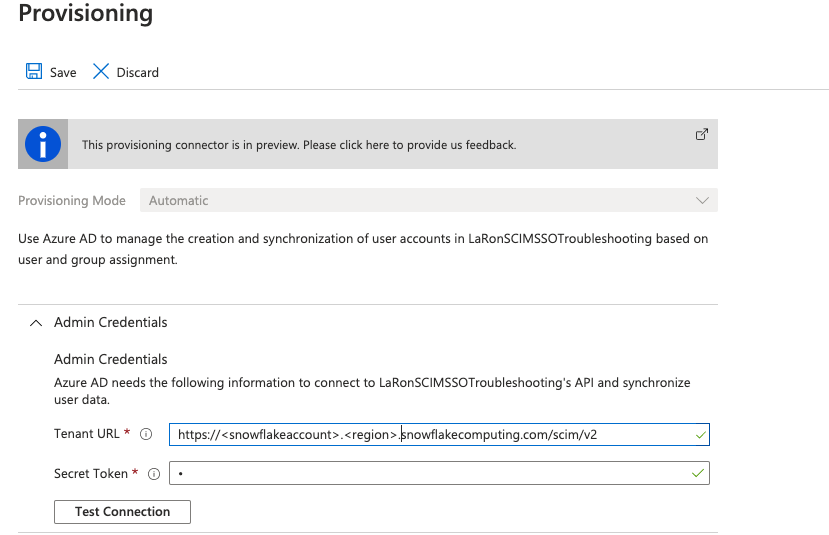
Task: Click the info icon beside Secret Token
Action: tap(154, 474)
